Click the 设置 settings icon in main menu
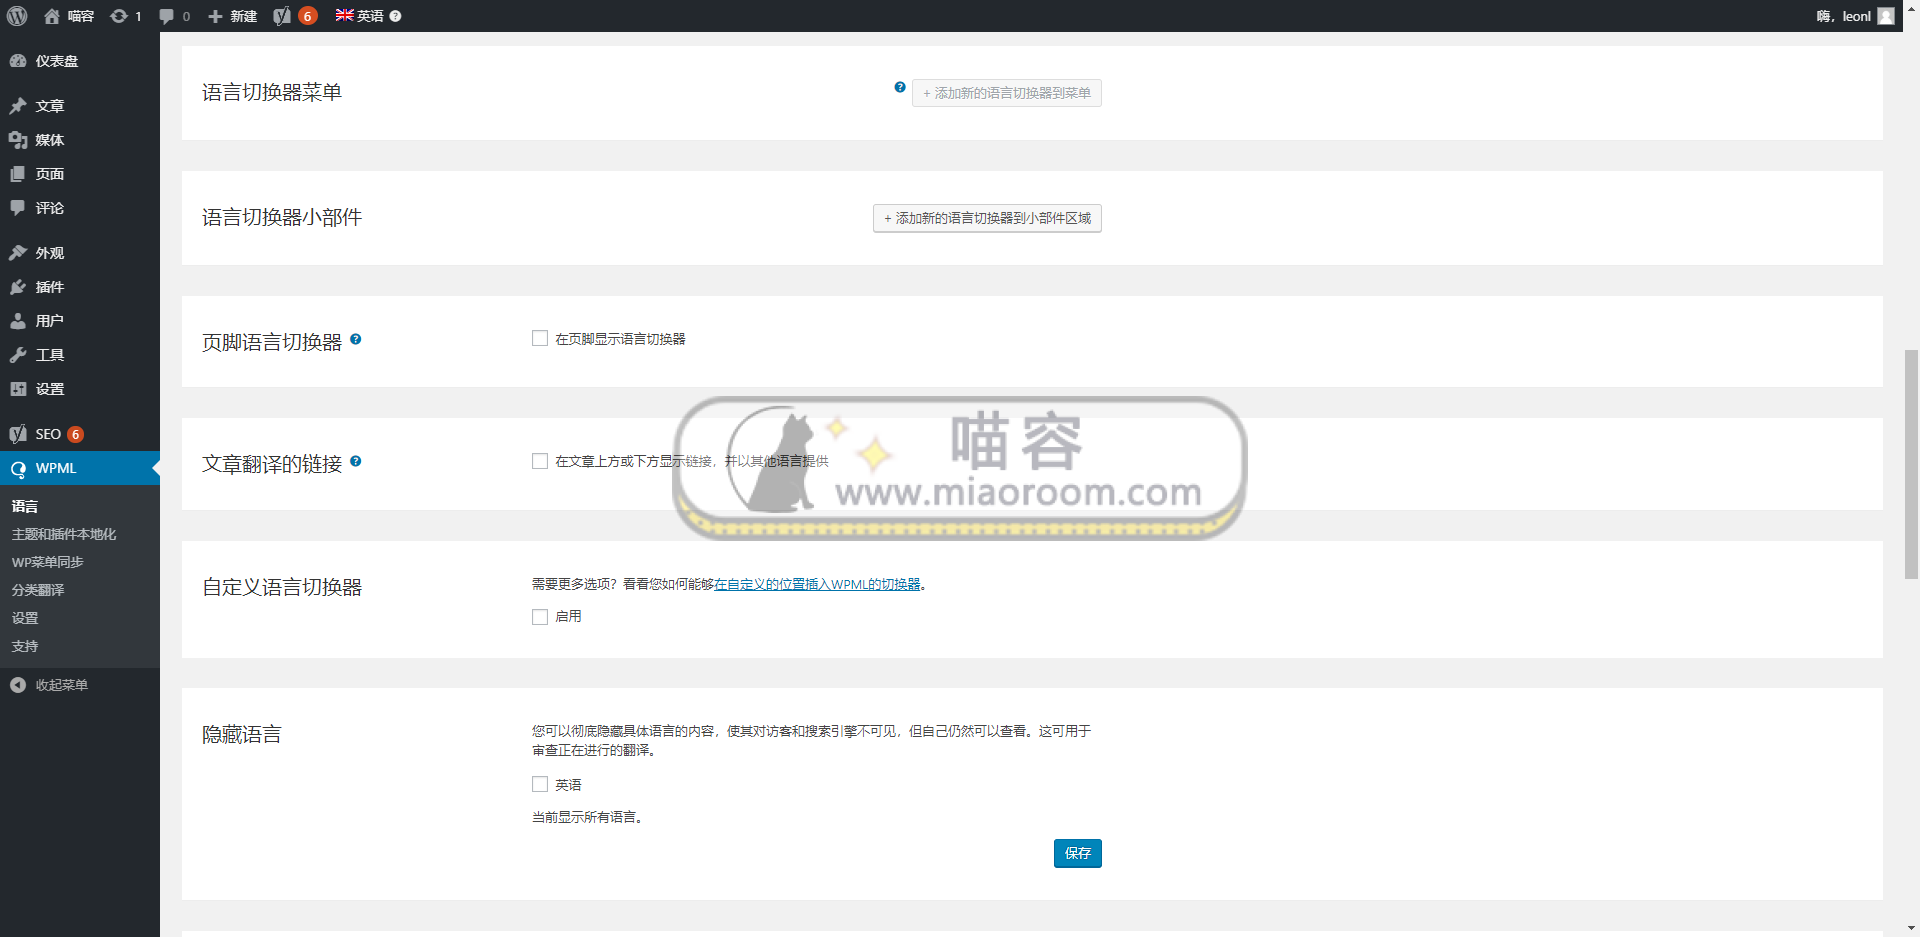This screenshot has height=937, width=1920. (x=18, y=389)
